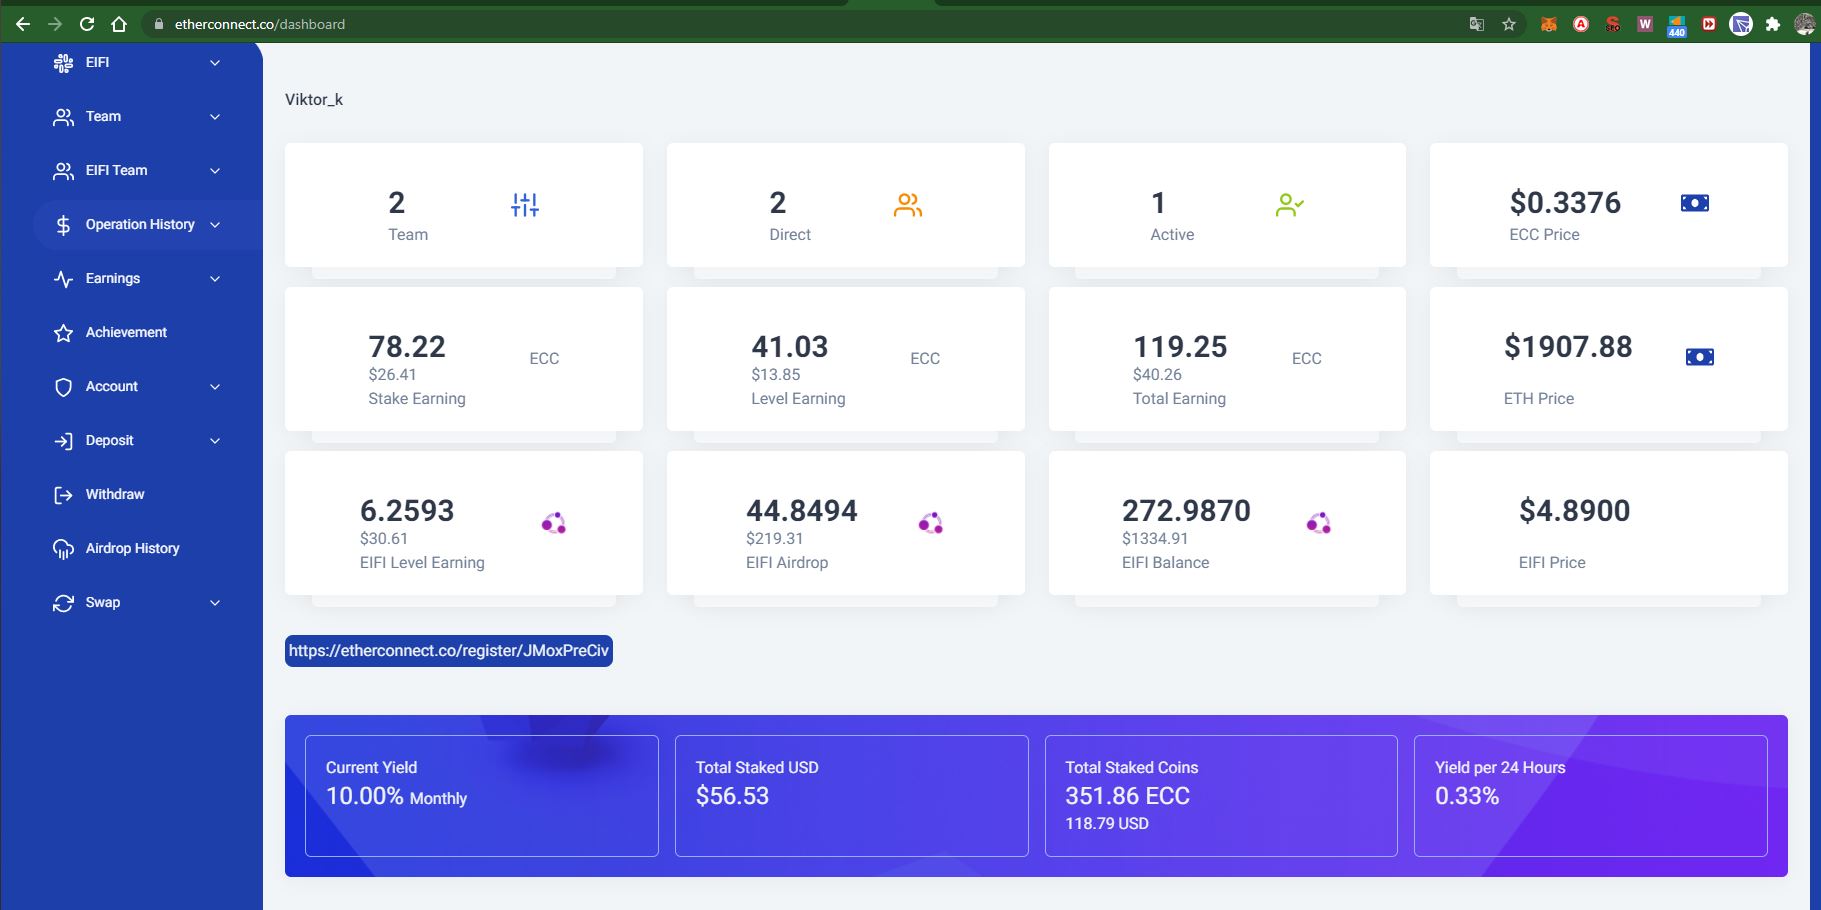This screenshot has width=1821, height=910.
Task: Click the Yield per 24 Hours 0.33% panel
Action: point(1591,796)
